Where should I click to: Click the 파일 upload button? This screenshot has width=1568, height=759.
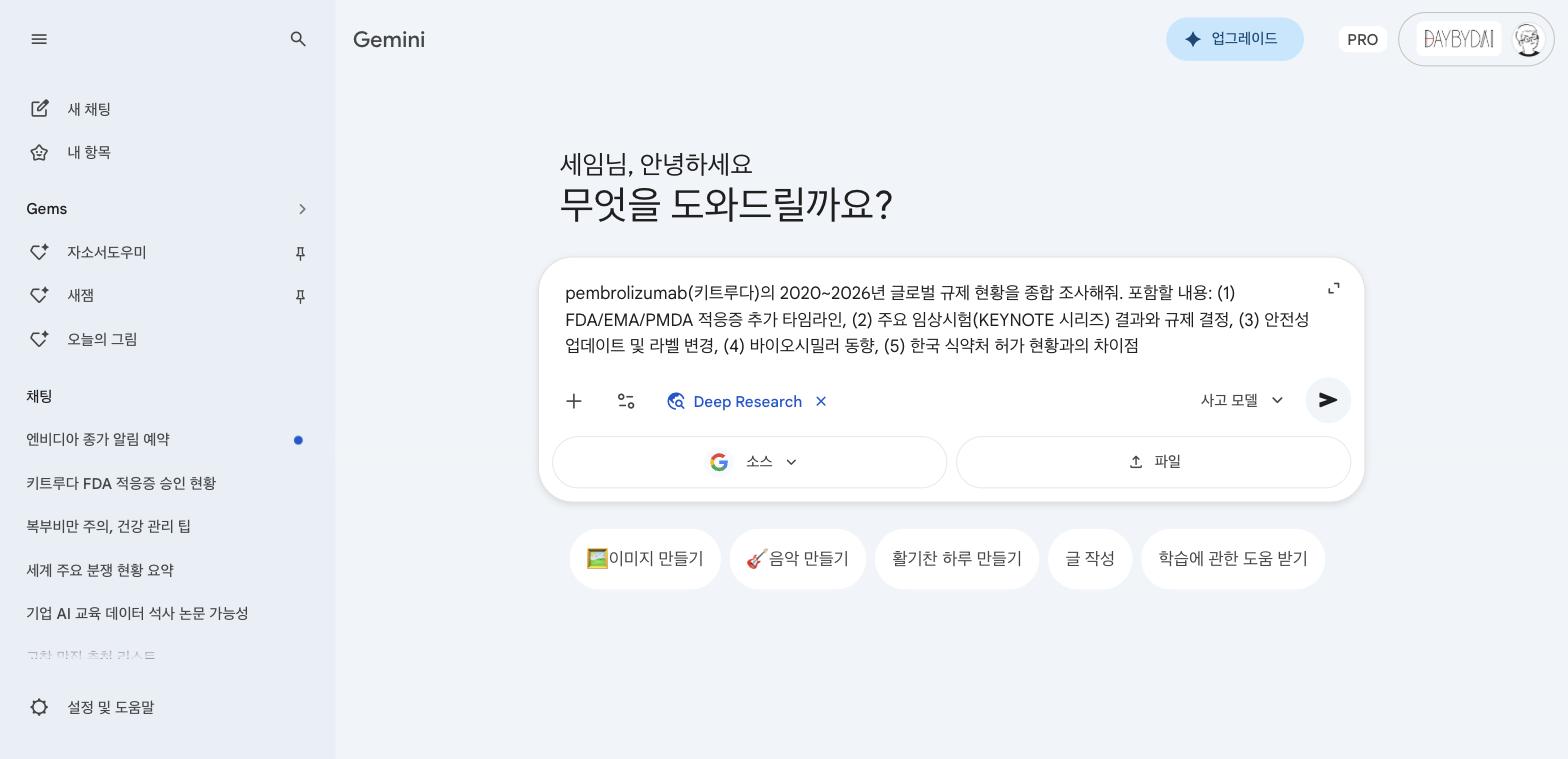click(1154, 462)
